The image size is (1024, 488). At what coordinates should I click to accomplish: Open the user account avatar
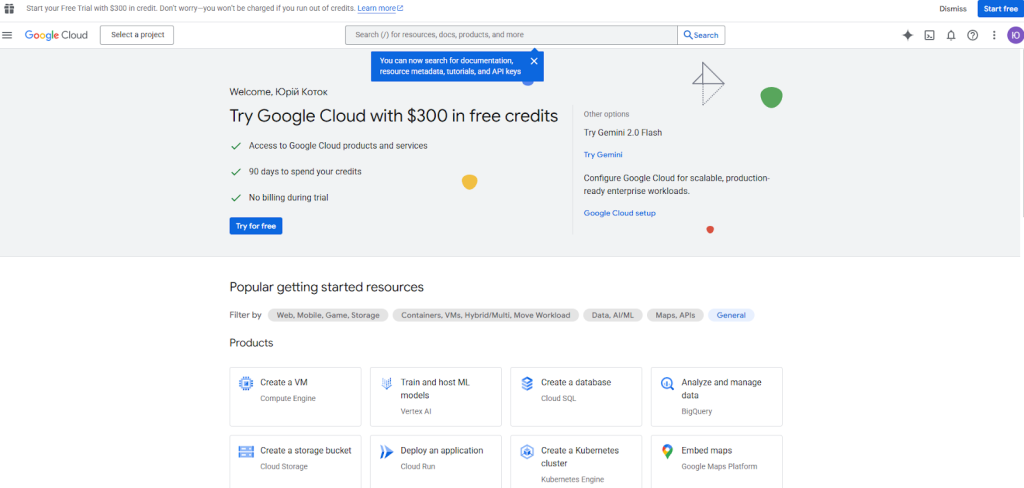(x=1014, y=35)
